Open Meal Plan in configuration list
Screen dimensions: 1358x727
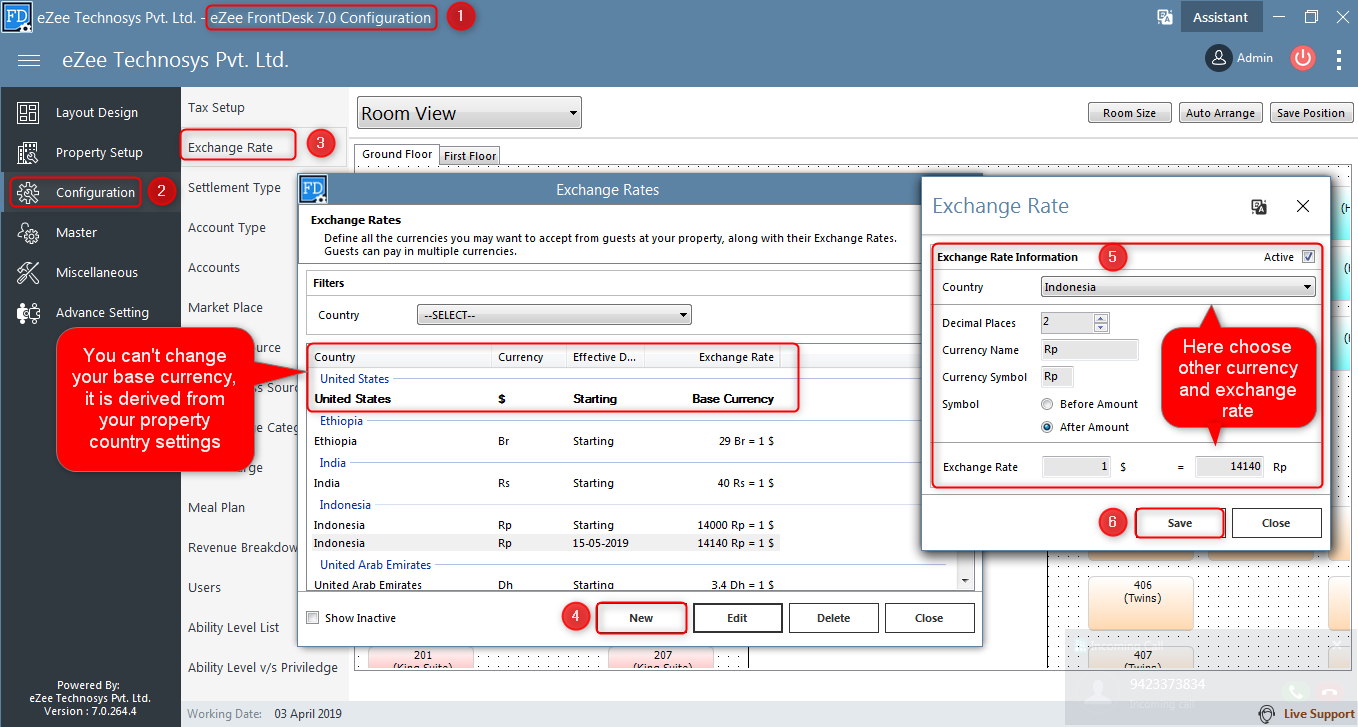pos(217,508)
